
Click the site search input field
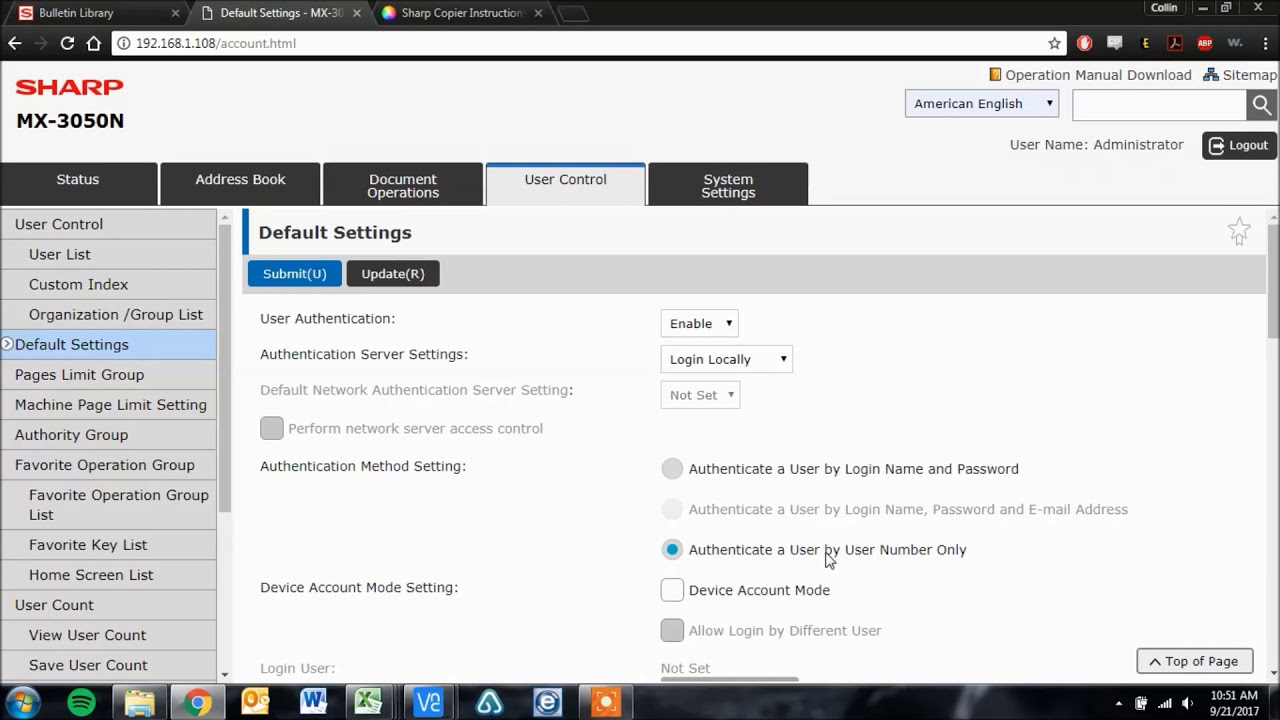pyautogui.click(x=1159, y=104)
